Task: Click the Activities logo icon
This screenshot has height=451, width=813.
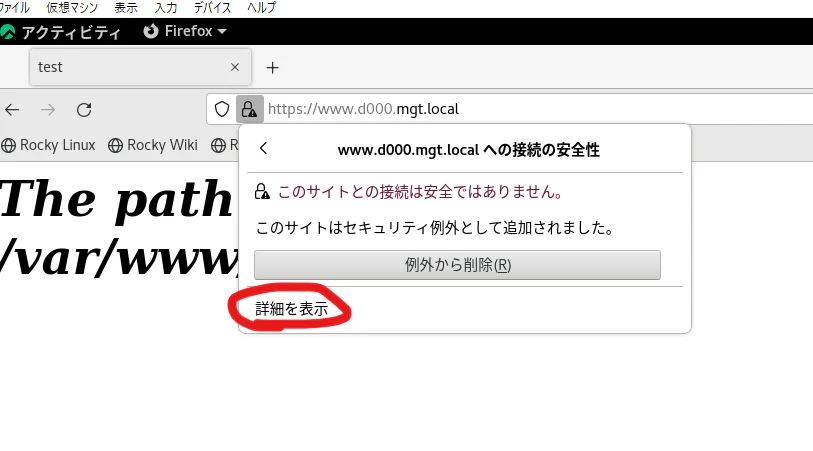Action: [x=7, y=32]
